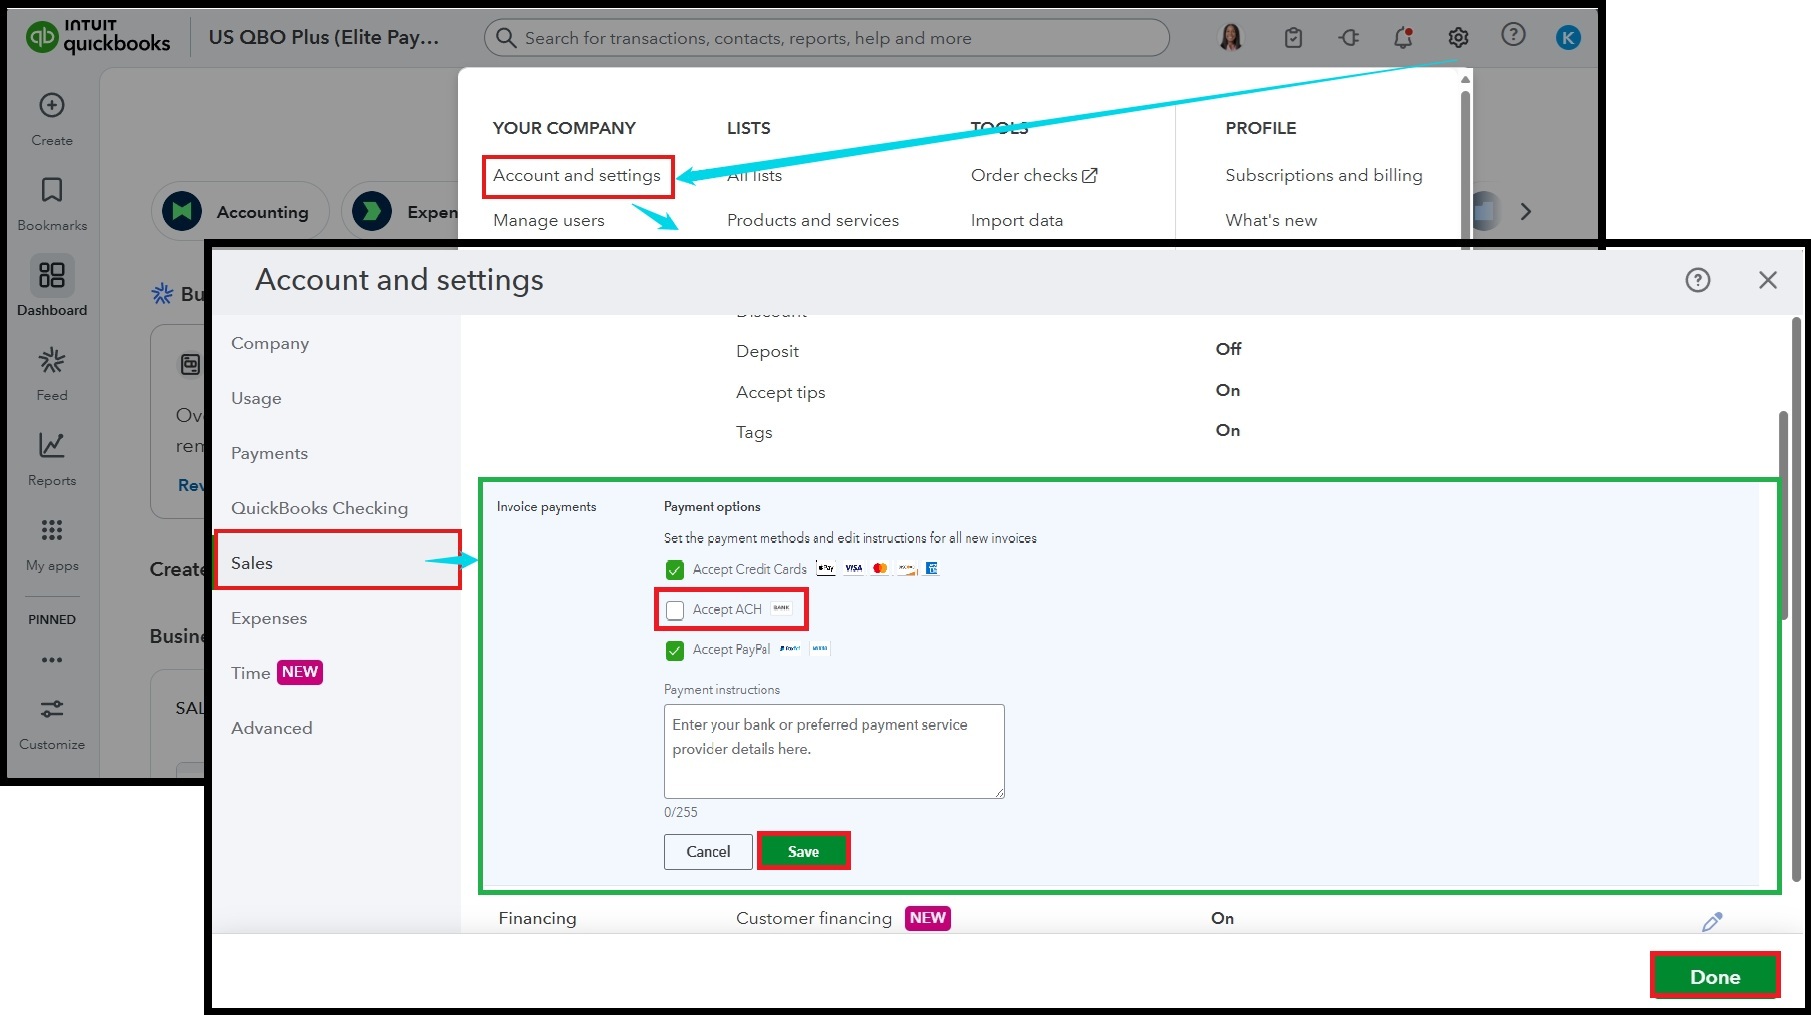Click the K profile avatar
1811x1015 pixels.
(x=1568, y=38)
